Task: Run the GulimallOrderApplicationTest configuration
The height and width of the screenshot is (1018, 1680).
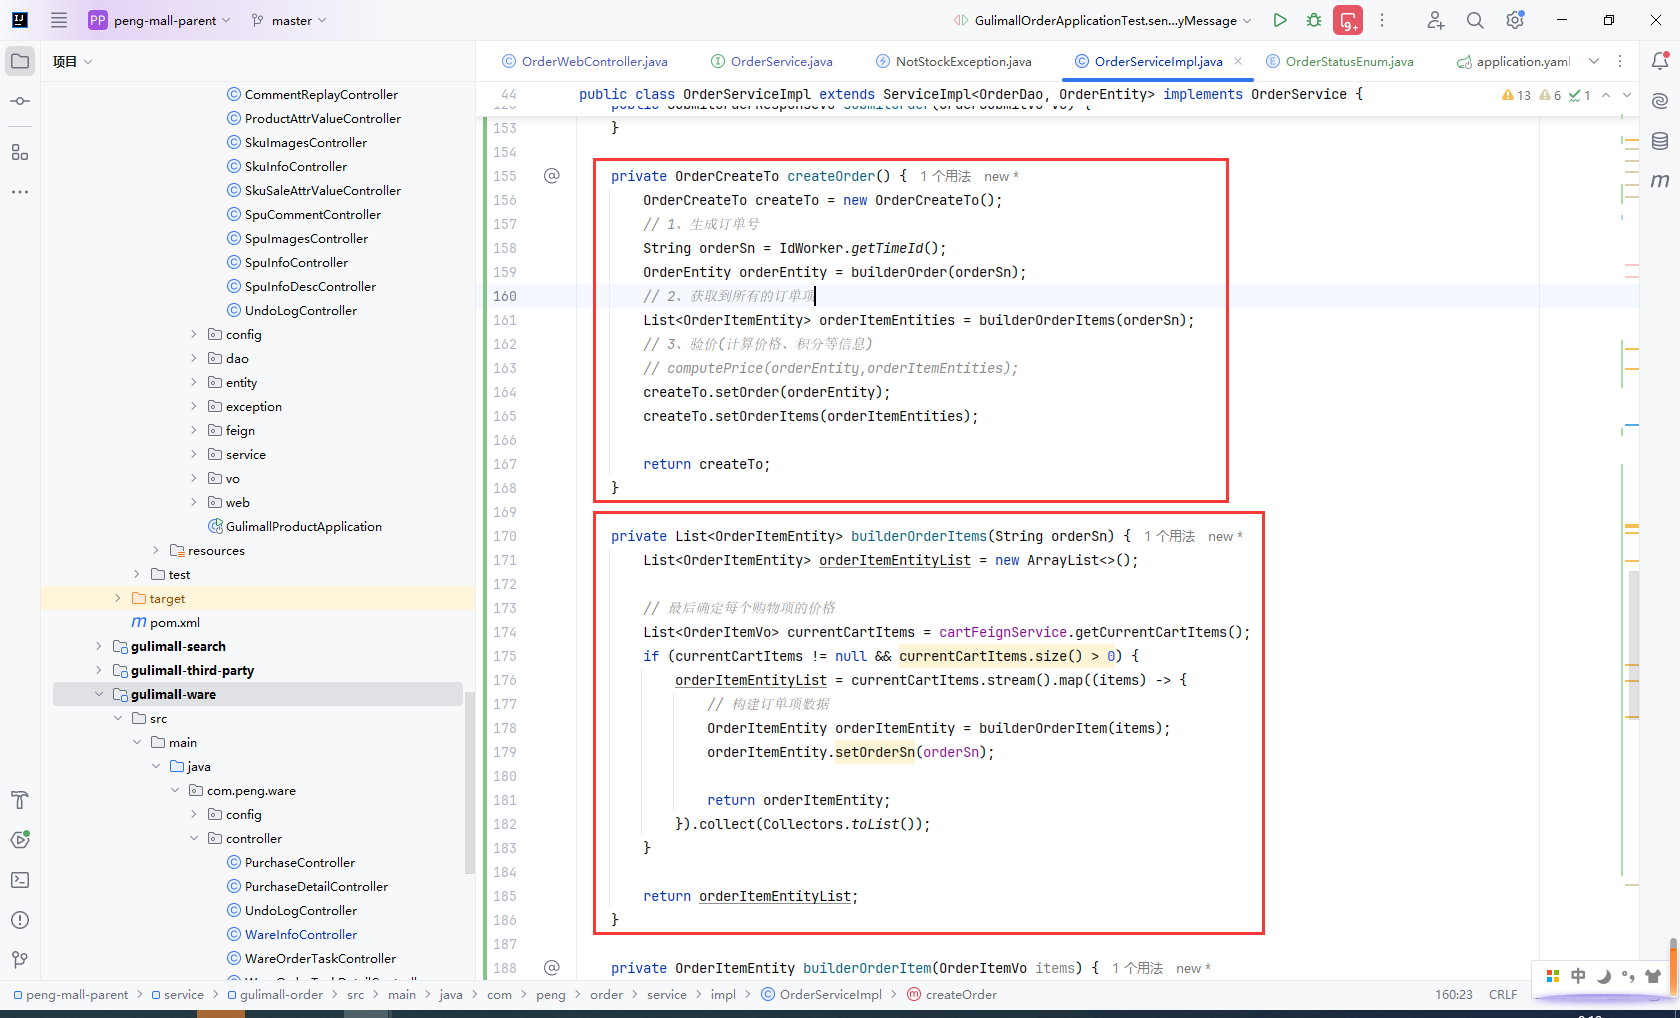Action: pyautogui.click(x=1279, y=20)
